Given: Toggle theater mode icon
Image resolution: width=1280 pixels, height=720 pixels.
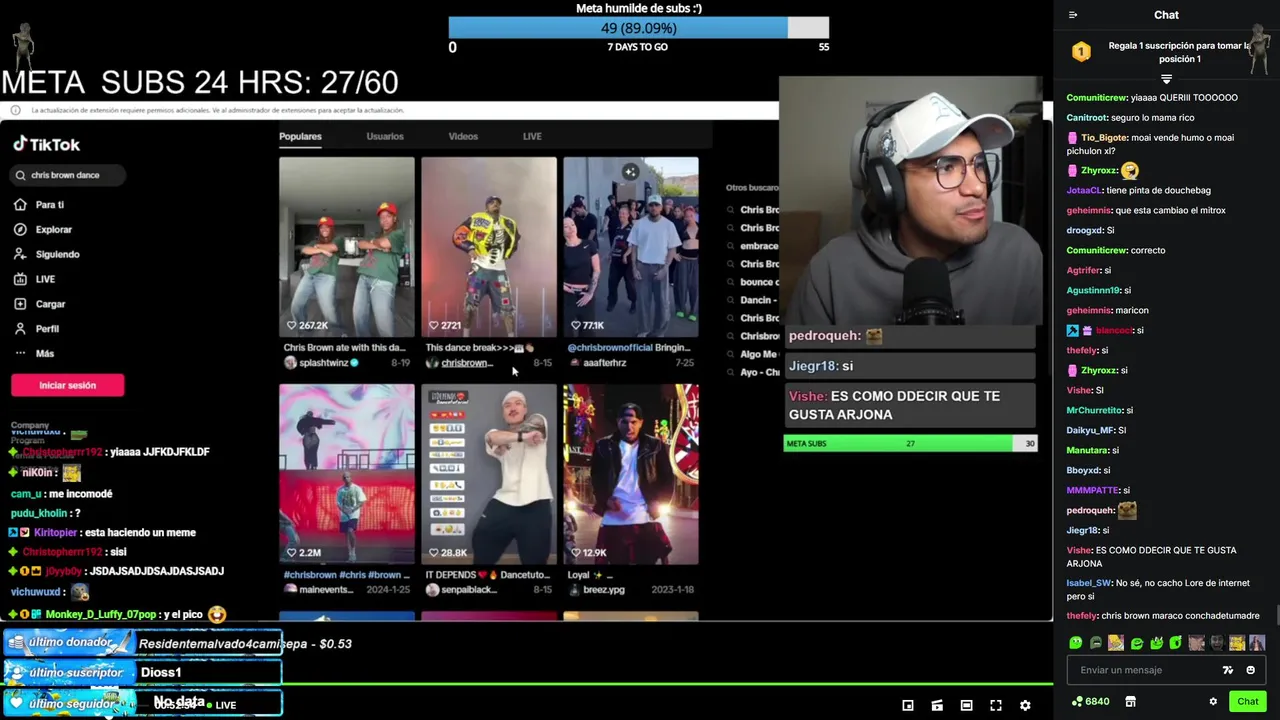Looking at the screenshot, I should click(x=966, y=705).
